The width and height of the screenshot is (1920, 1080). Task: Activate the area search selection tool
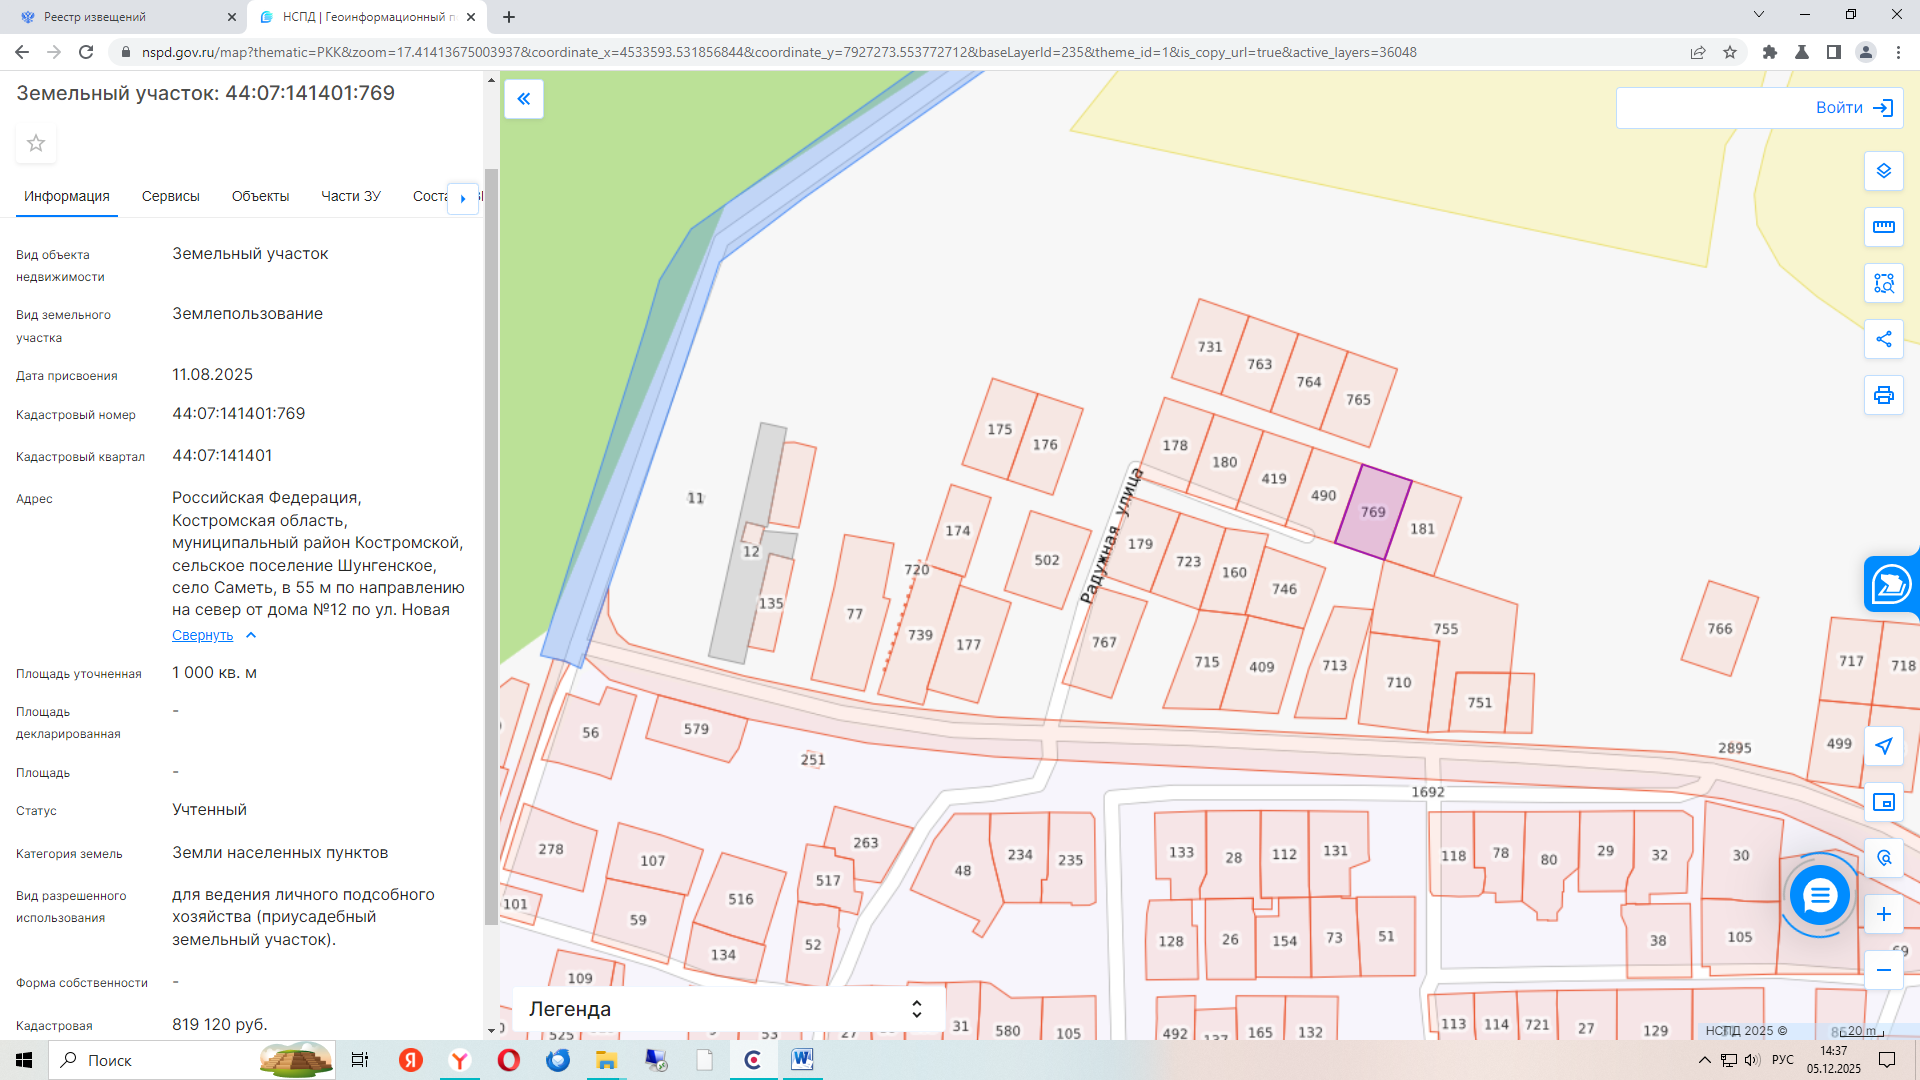1883,283
